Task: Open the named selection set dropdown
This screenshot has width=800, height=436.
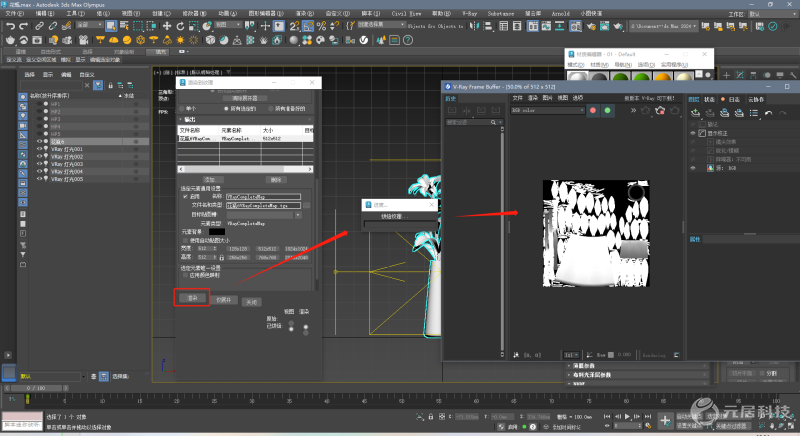Action: click(381, 25)
